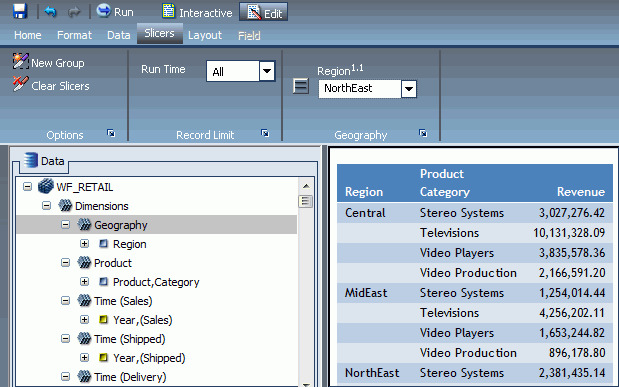Click revenue value 3,027,276.42

click(572, 213)
